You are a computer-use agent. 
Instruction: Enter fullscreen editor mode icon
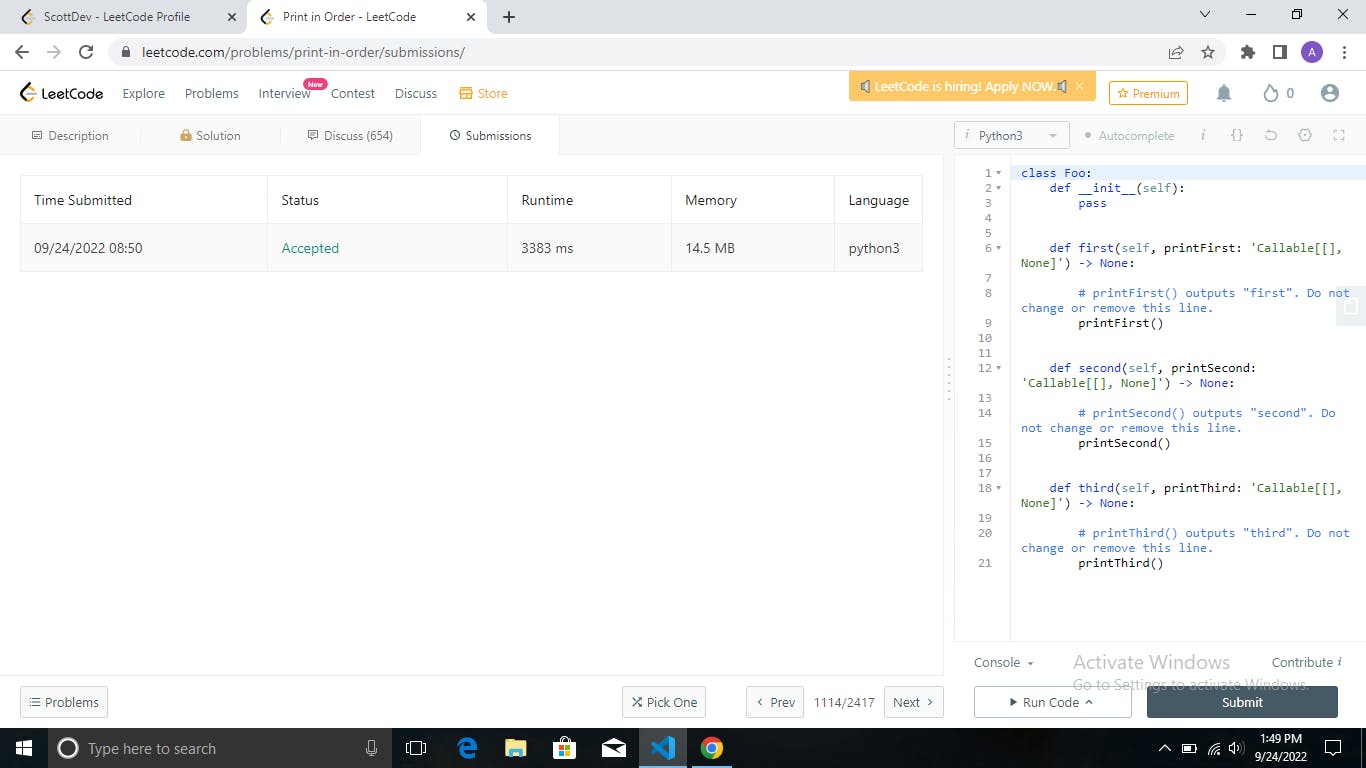coord(1339,135)
